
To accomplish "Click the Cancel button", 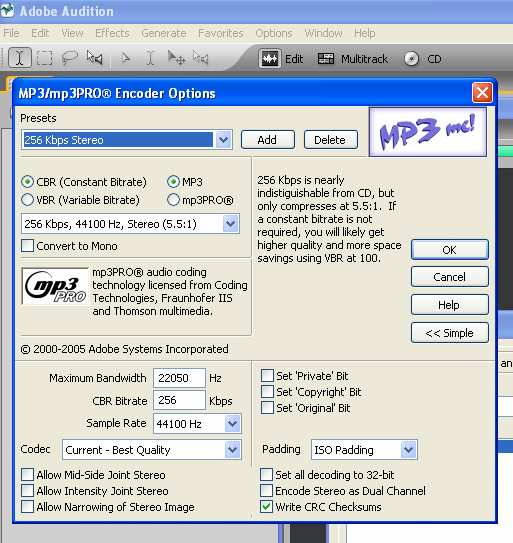I will (450, 277).
